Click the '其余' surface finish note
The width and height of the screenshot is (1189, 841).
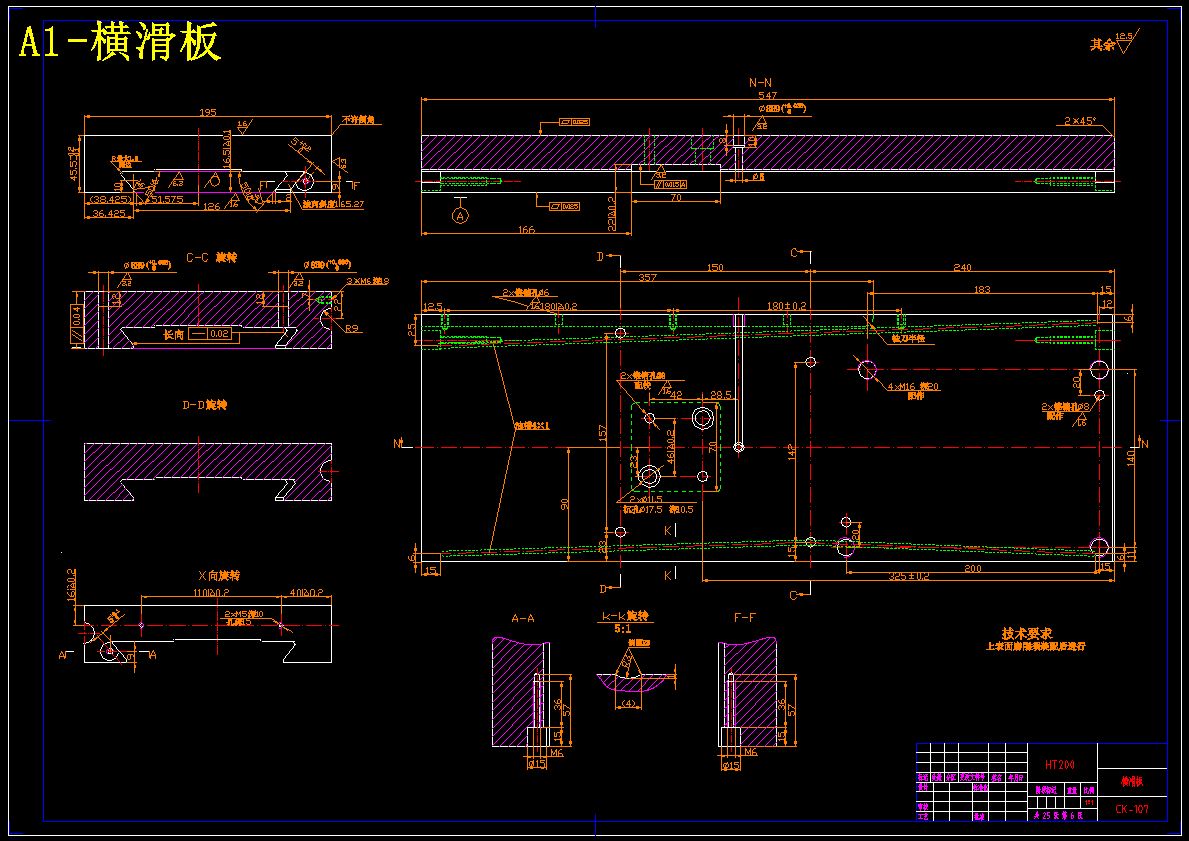(x=1101, y=45)
